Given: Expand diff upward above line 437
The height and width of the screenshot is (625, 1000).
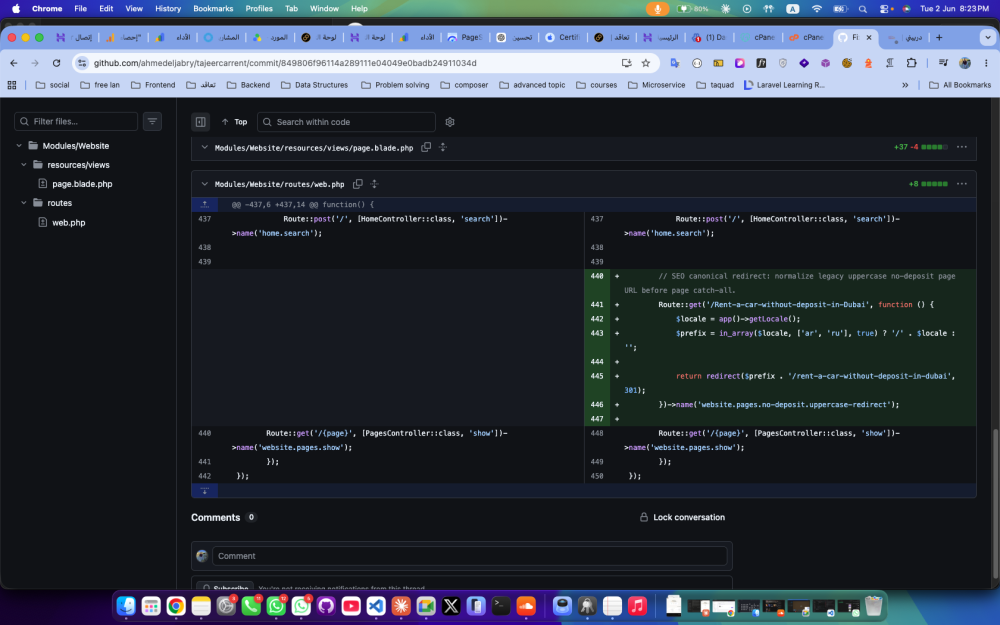Looking at the screenshot, I should tap(205, 205).
